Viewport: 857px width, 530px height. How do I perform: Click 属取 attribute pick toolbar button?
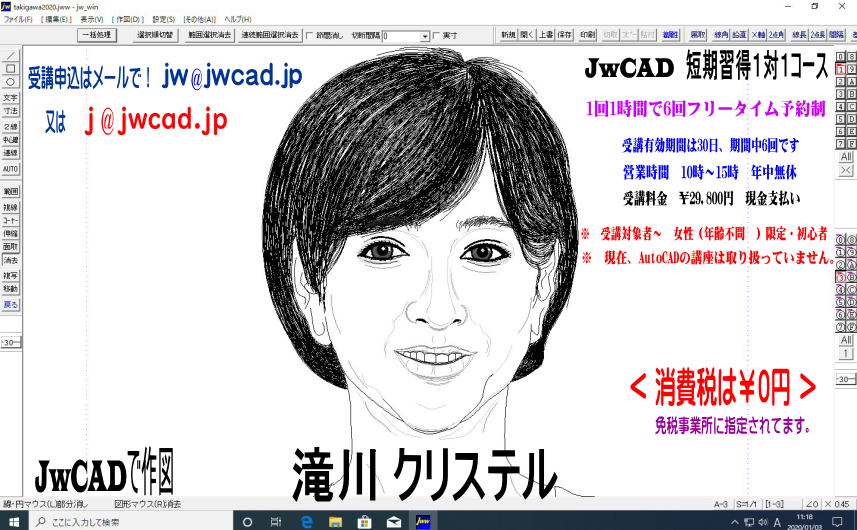697,34
